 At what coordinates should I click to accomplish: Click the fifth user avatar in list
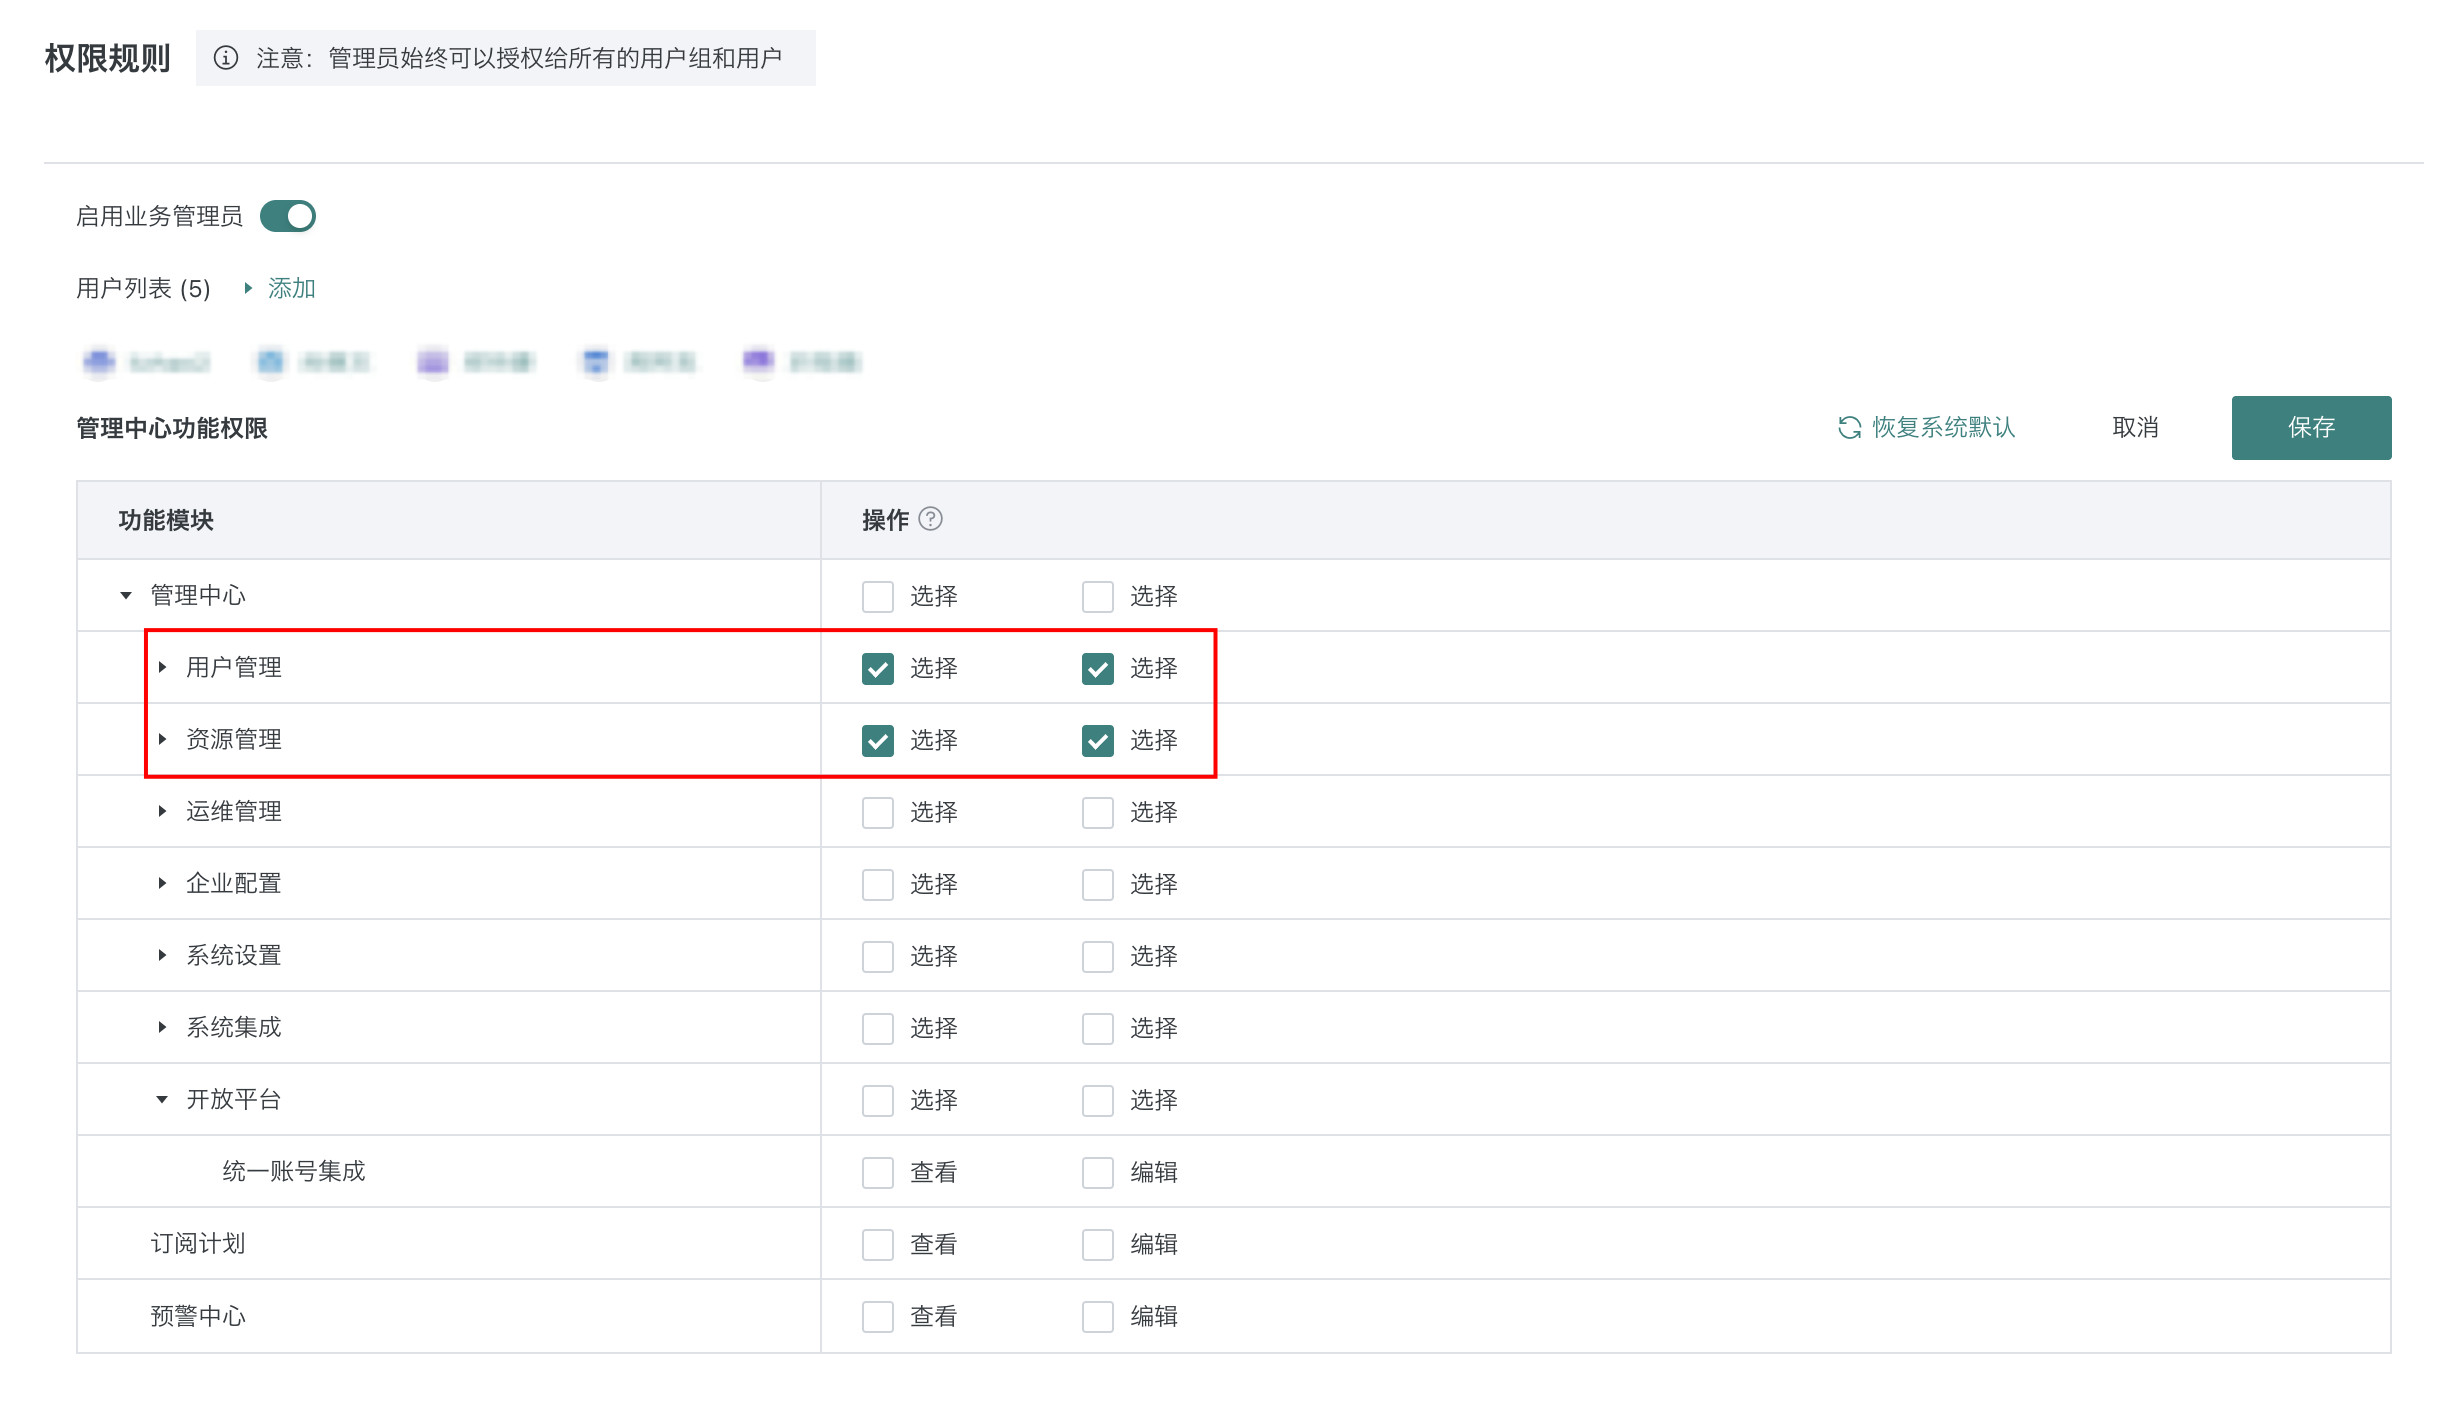click(x=758, y=361)
